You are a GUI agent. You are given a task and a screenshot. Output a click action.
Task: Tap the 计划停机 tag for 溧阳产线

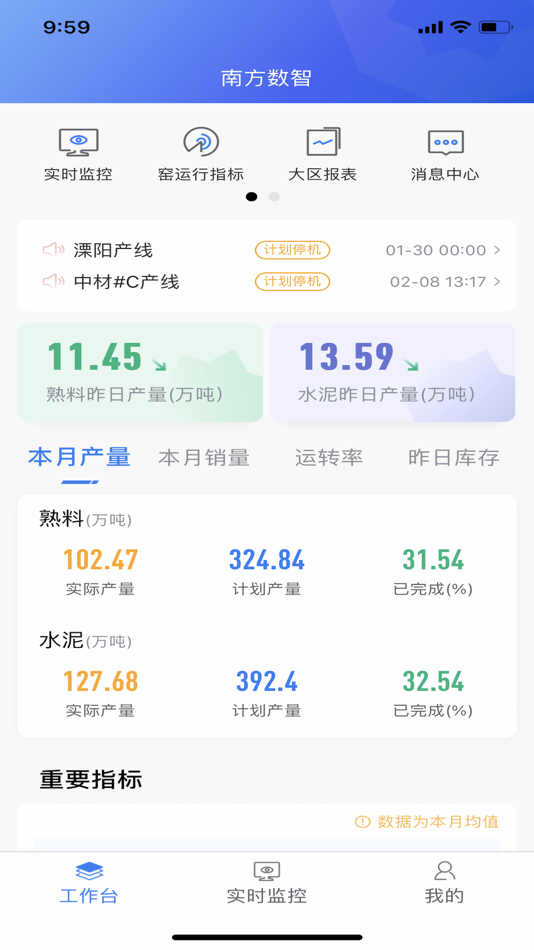[292, 250]
